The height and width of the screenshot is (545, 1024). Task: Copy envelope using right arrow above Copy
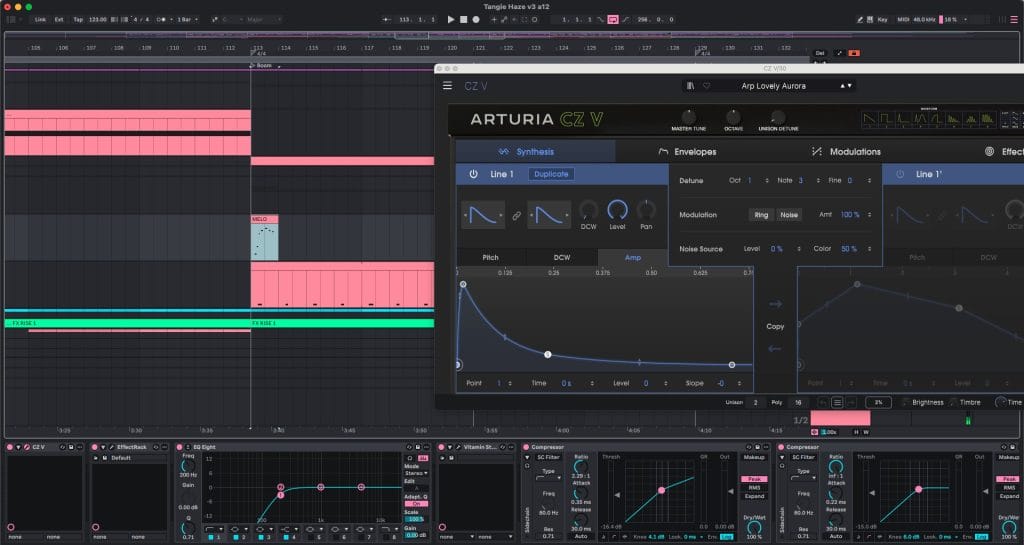click(x=775, y=304)
